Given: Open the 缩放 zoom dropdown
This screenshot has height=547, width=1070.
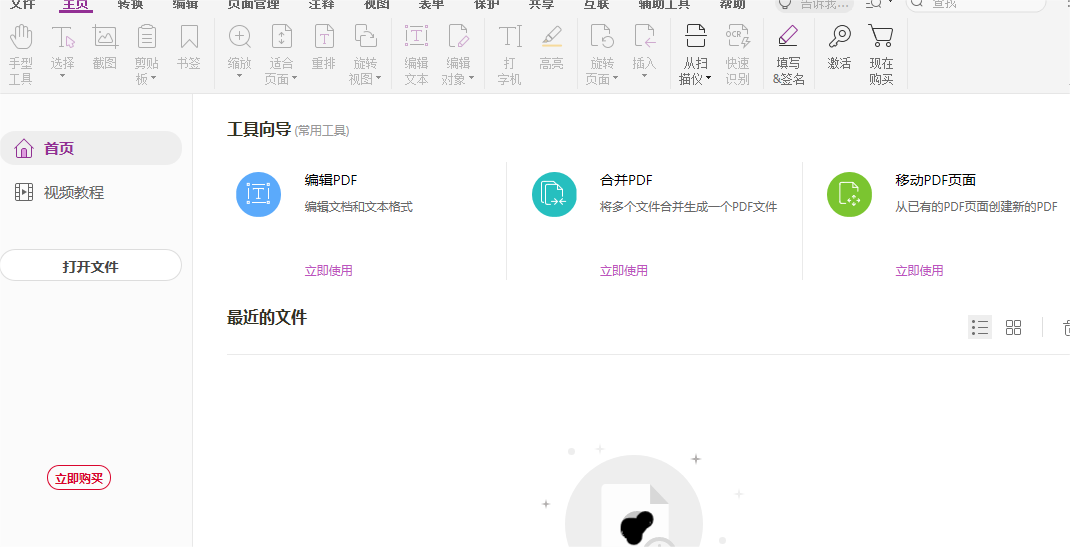Looking at the screenshot, I should [x=240, y=77].
